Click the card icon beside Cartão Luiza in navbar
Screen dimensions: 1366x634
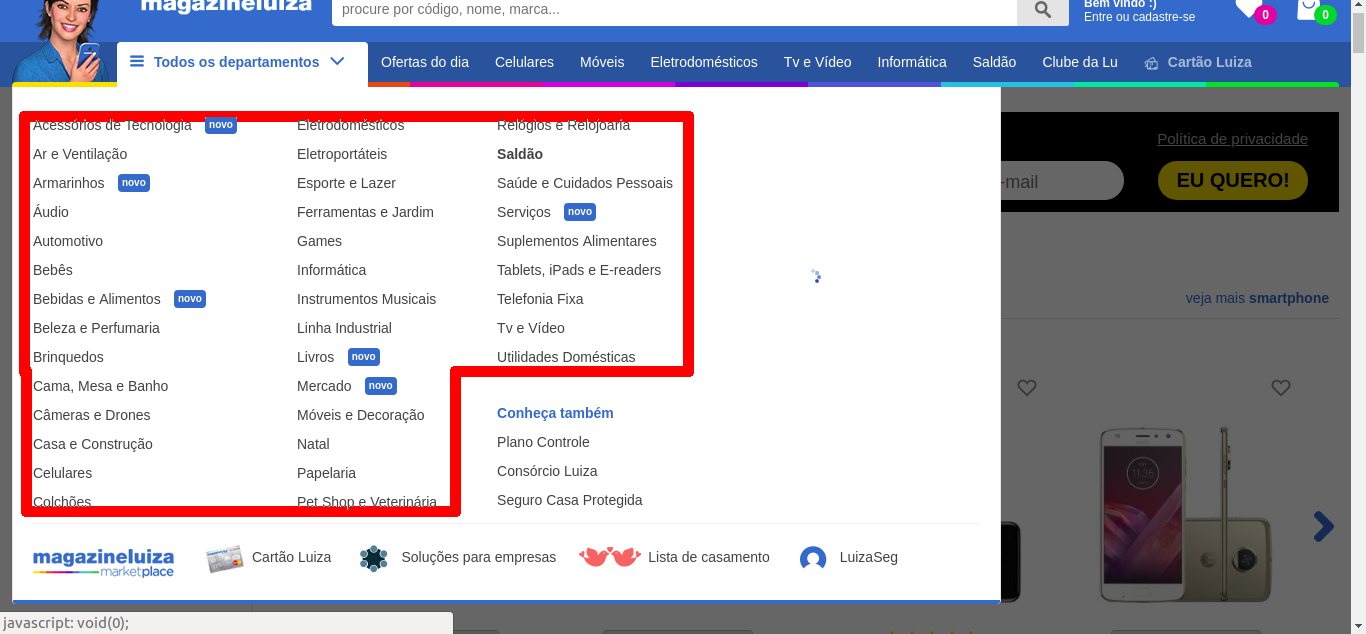pos(1151,63)
